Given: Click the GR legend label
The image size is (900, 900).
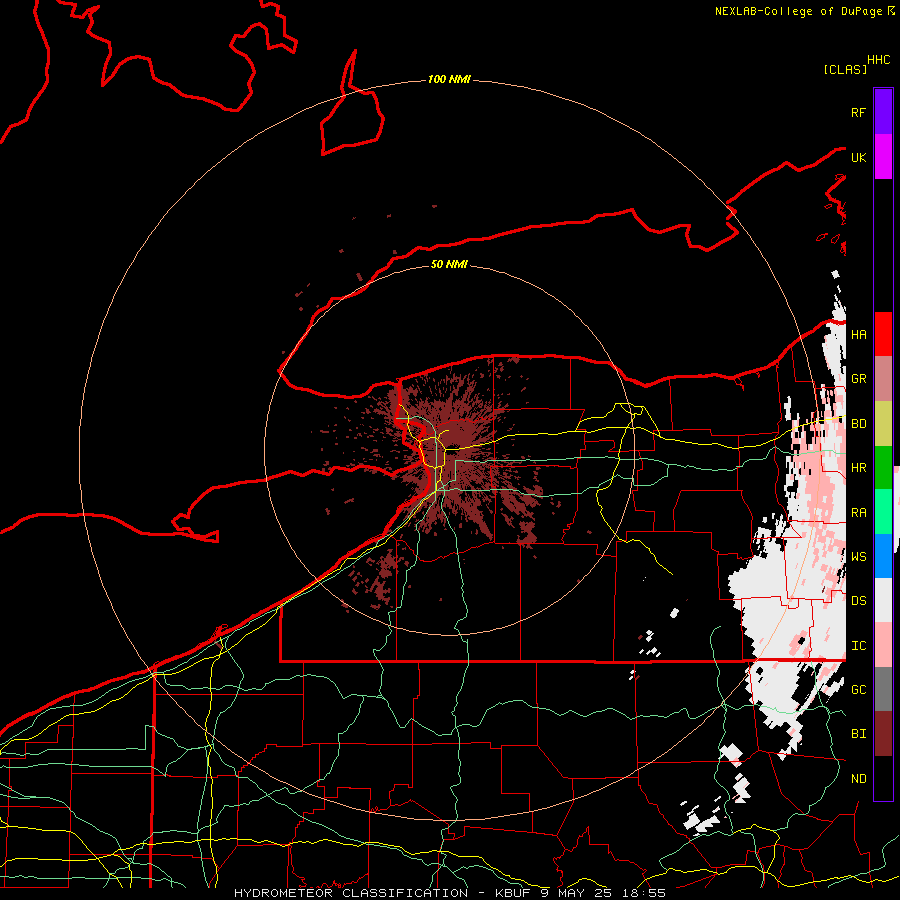Looking at the screenshot, I should (x=859, y=379).
